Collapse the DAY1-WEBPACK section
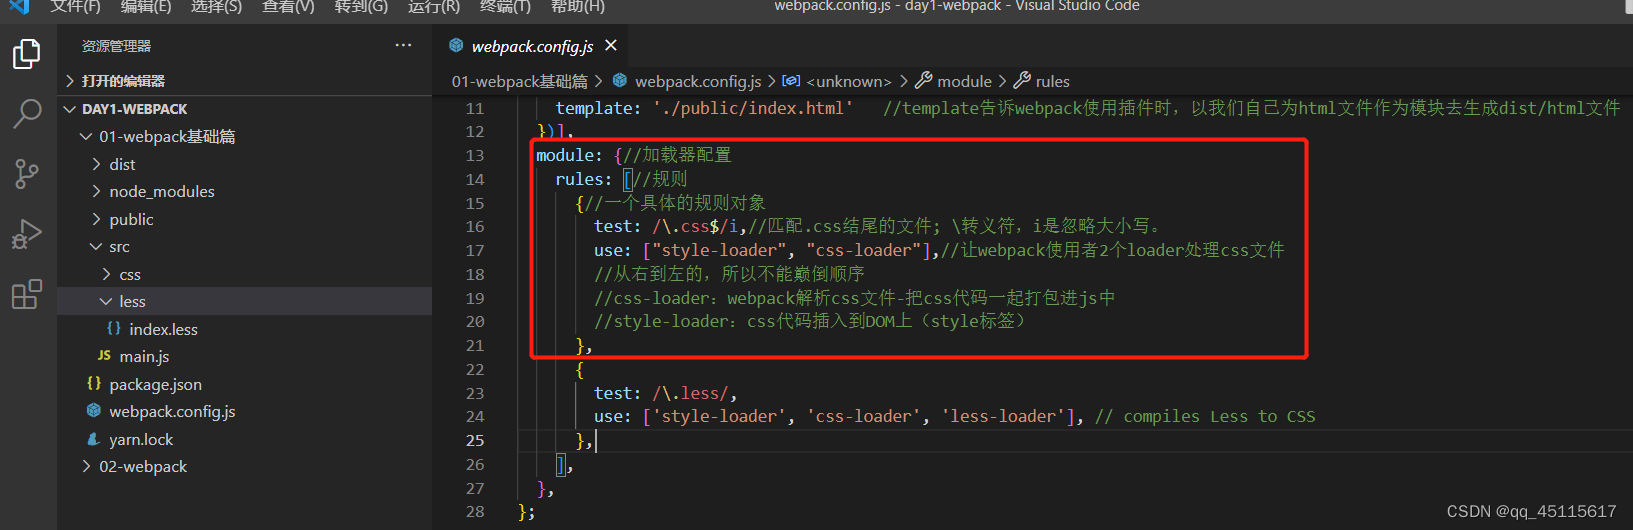Image resolution: width=1633 pixels, height=530 pixels. [245, 109]
